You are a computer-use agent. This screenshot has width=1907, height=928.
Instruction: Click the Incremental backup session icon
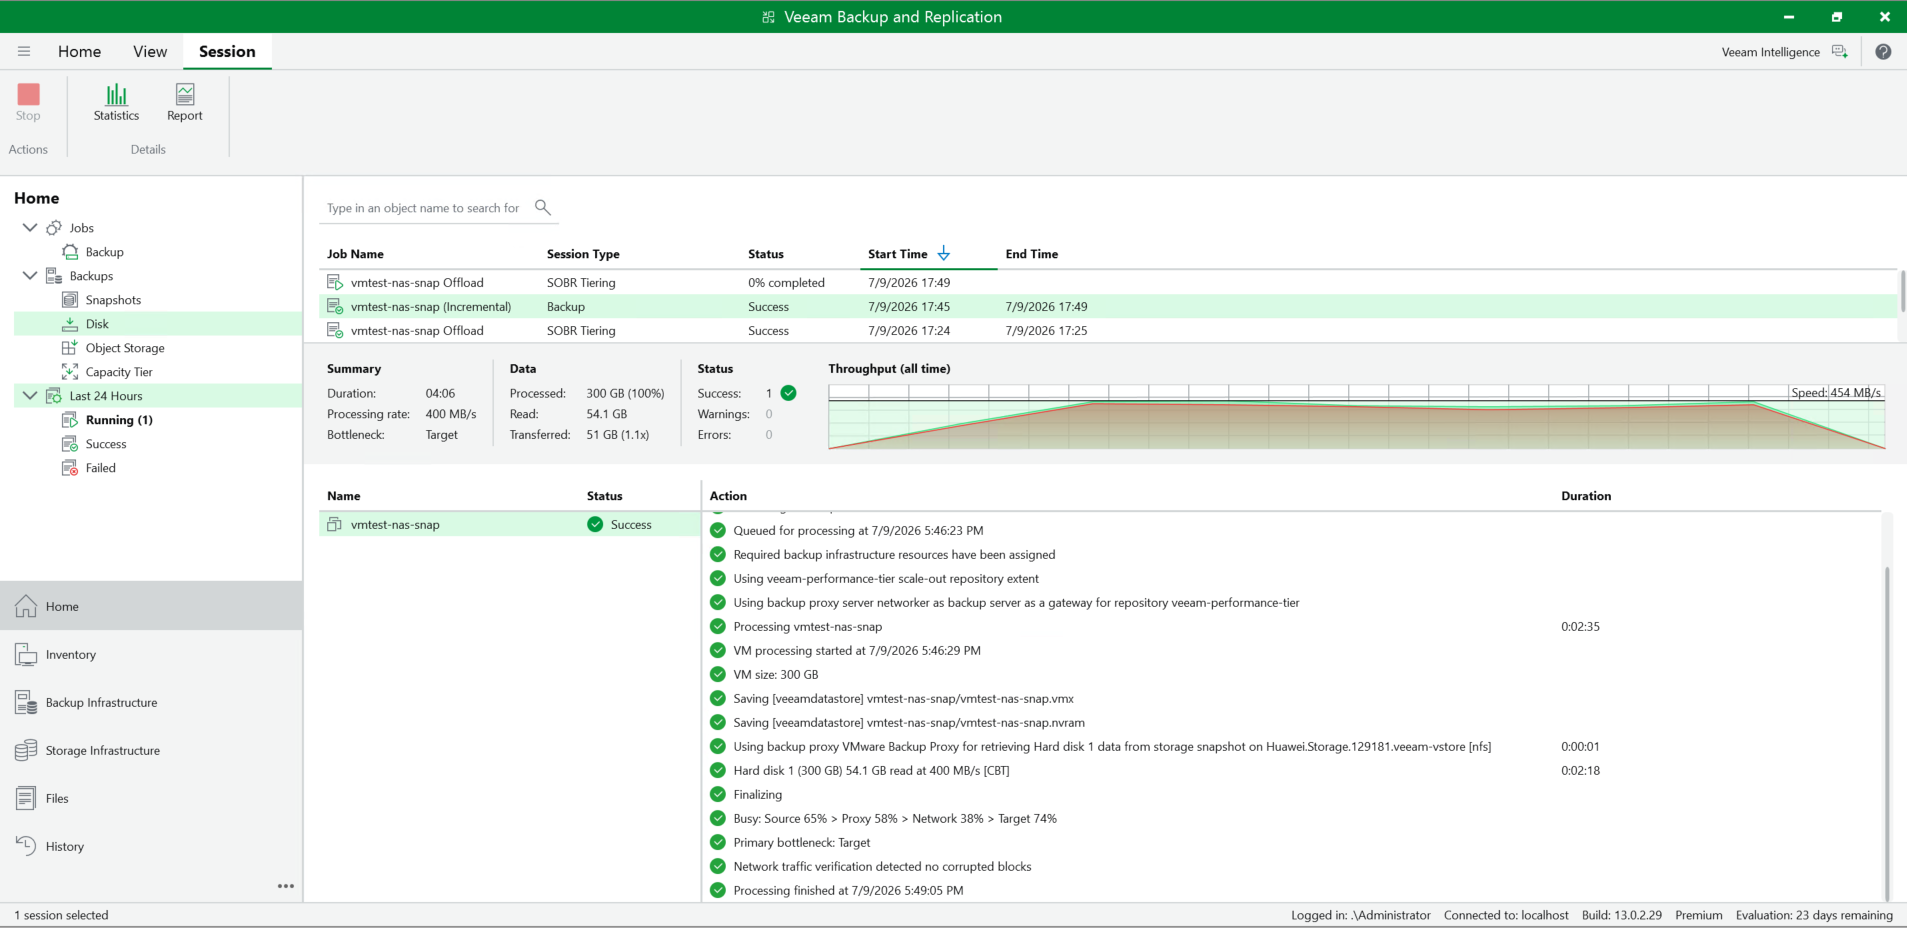[x=335, y=307]
